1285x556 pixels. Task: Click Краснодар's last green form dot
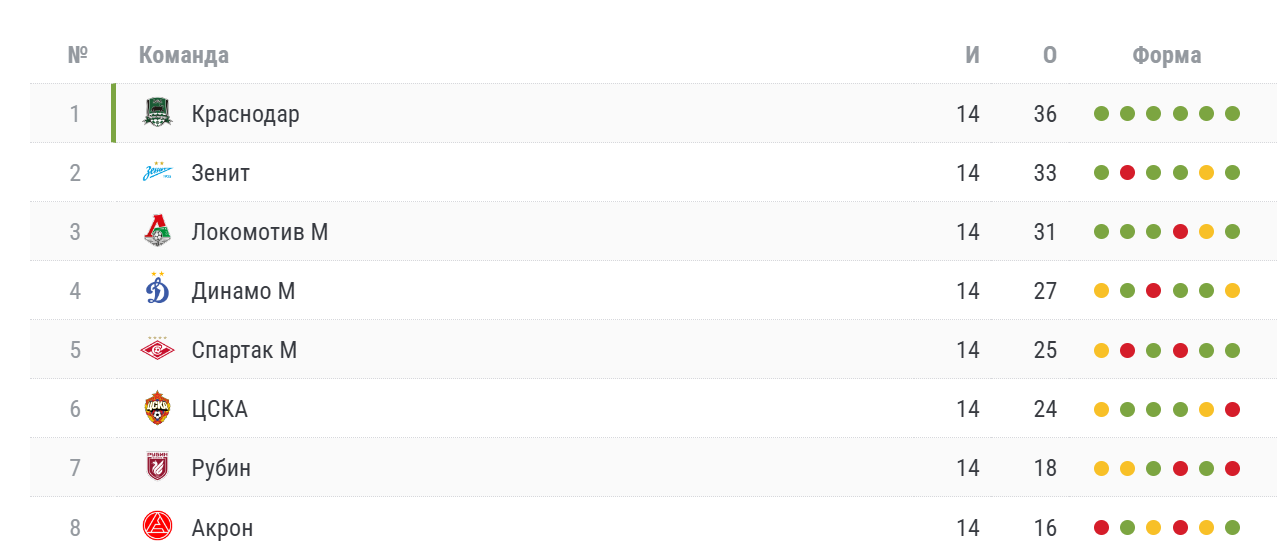[1232, 114]
